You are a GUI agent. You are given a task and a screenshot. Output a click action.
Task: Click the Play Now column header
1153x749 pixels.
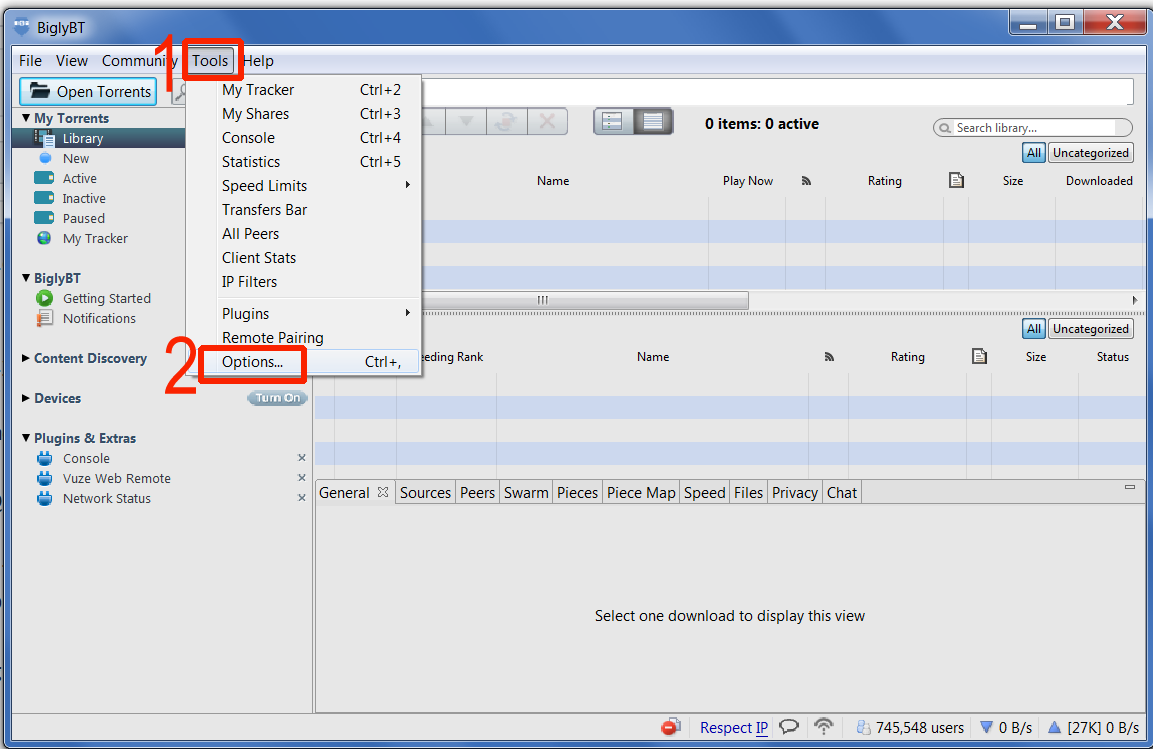point(747,181)
